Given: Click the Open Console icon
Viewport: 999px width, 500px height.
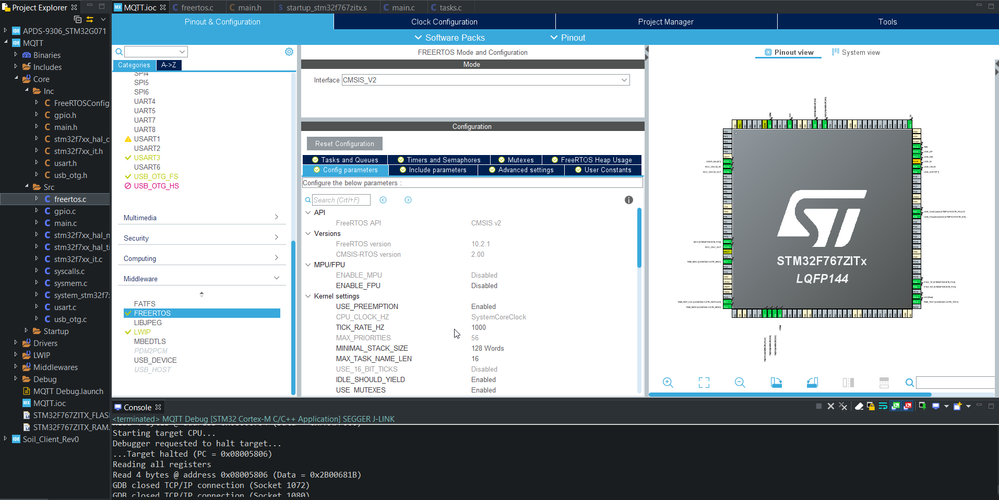Looking at the screenshot, I should 958,406.
